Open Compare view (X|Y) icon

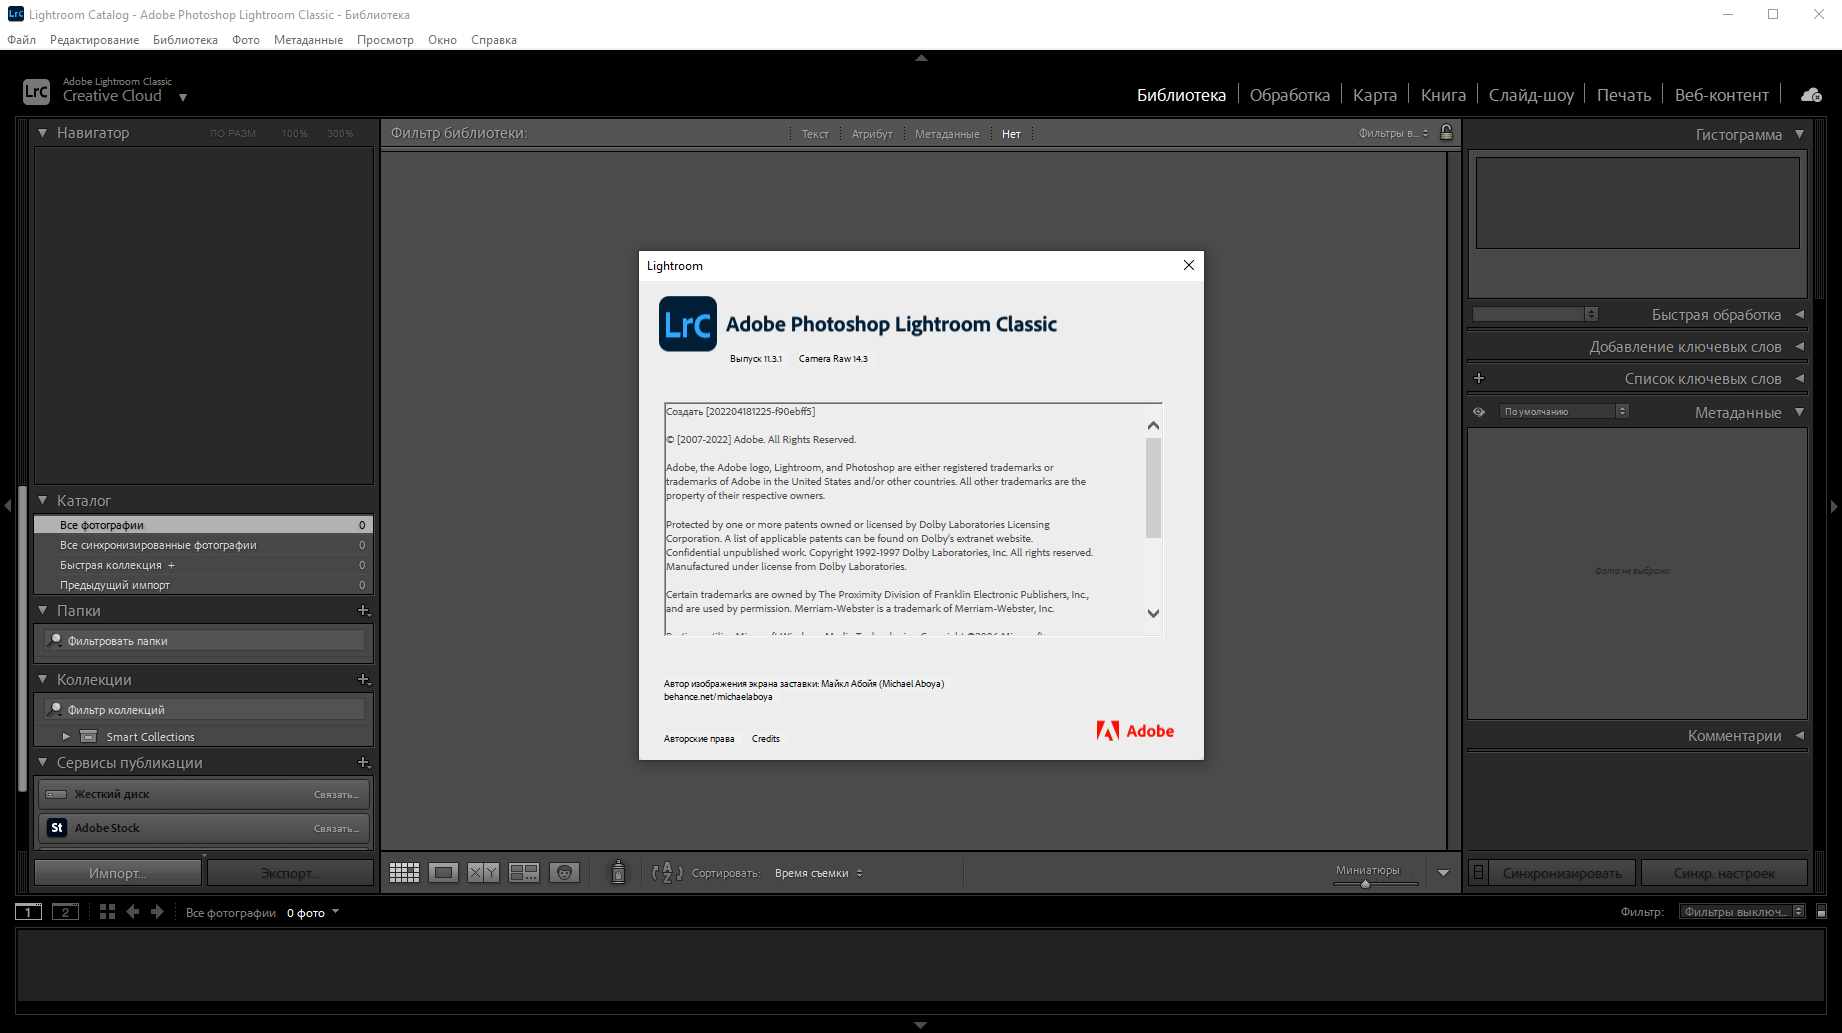click(484, 873)
